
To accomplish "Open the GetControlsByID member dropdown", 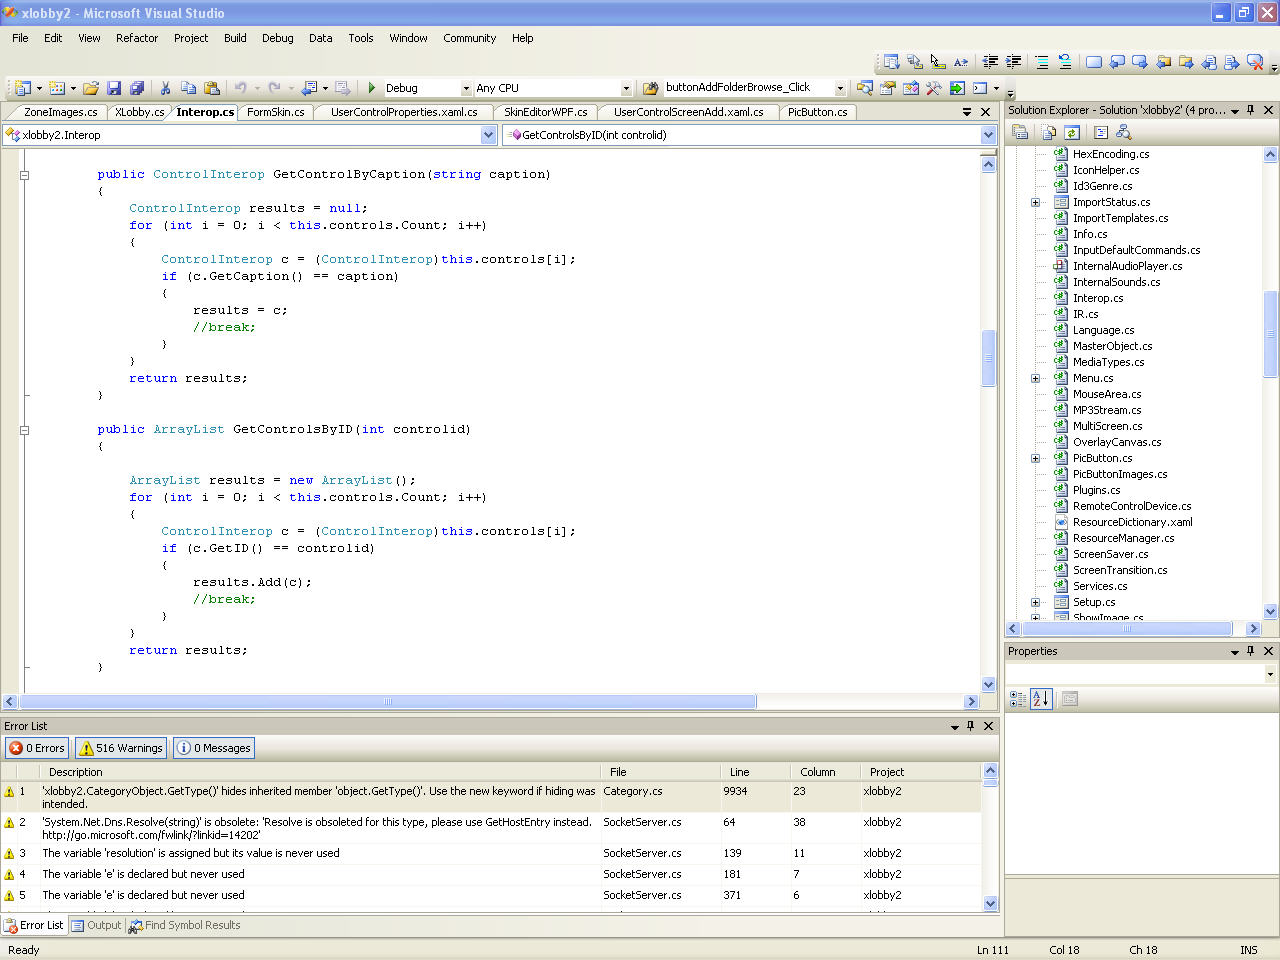I will pyautogui.click(x=988, y=135).
